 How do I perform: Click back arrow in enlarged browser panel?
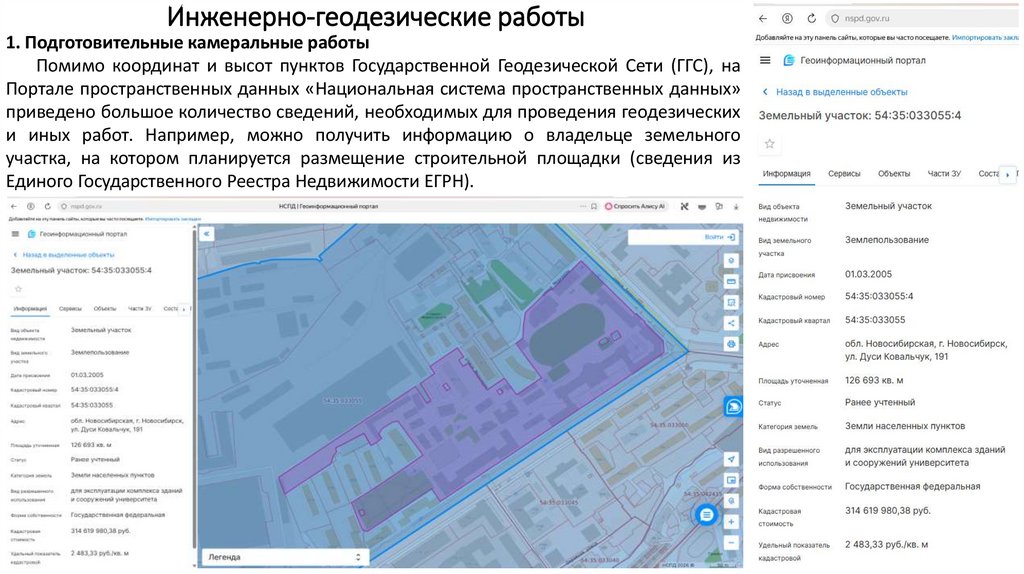763,18
